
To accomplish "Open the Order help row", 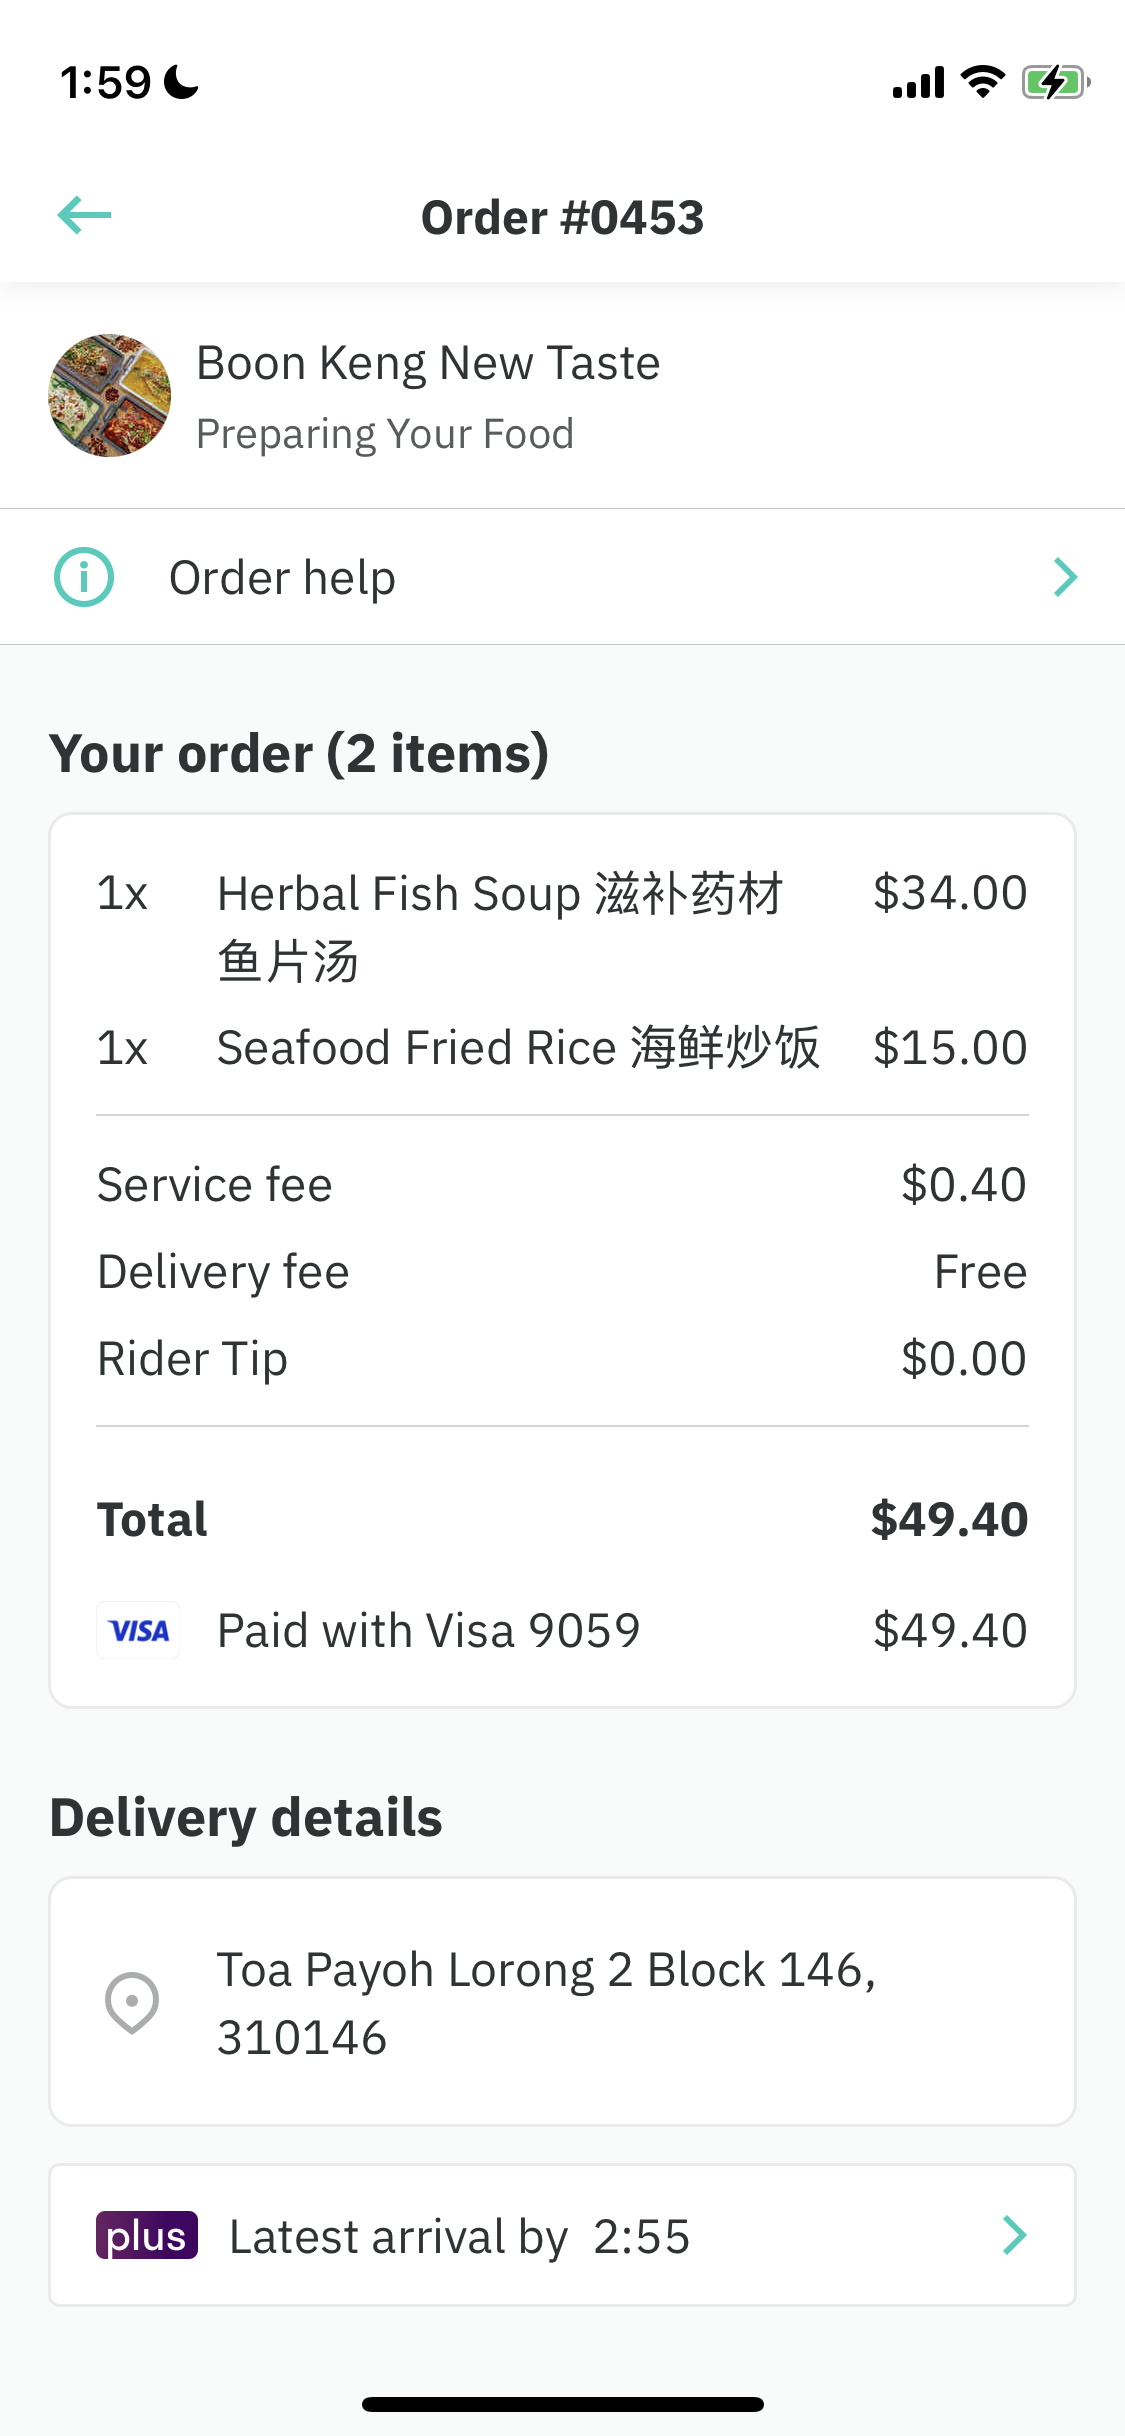I will pyautogui.click(x=562, y=577).
